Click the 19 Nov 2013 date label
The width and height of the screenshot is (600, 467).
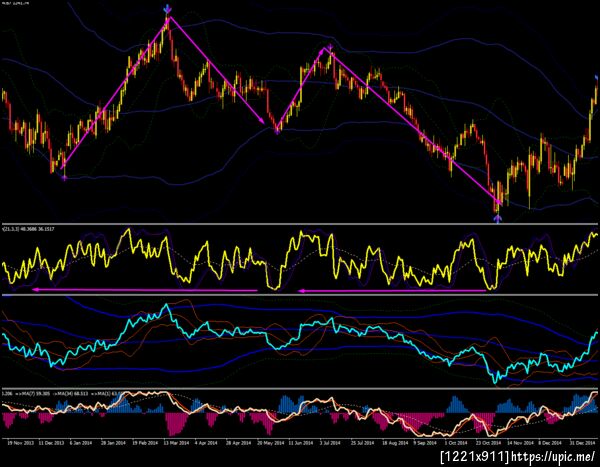(x=20, y=443)
